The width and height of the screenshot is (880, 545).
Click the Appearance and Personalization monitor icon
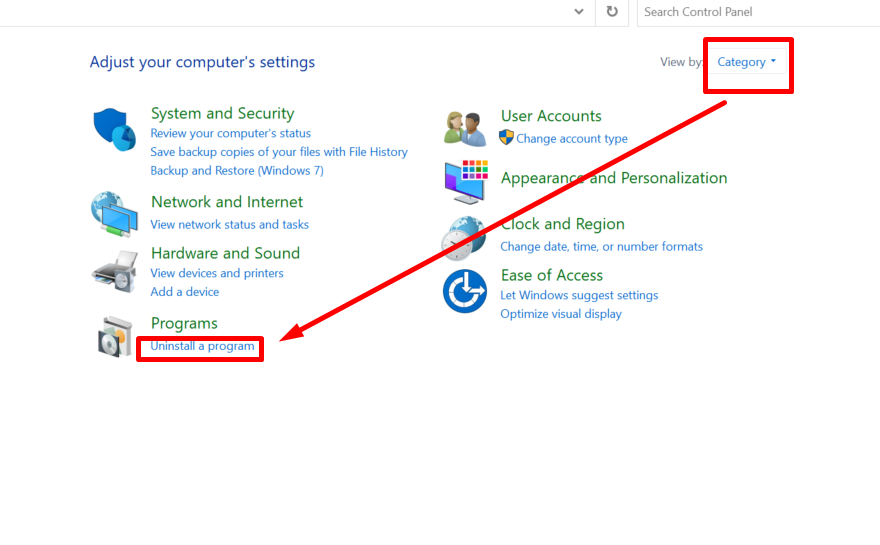click(466, 181)
